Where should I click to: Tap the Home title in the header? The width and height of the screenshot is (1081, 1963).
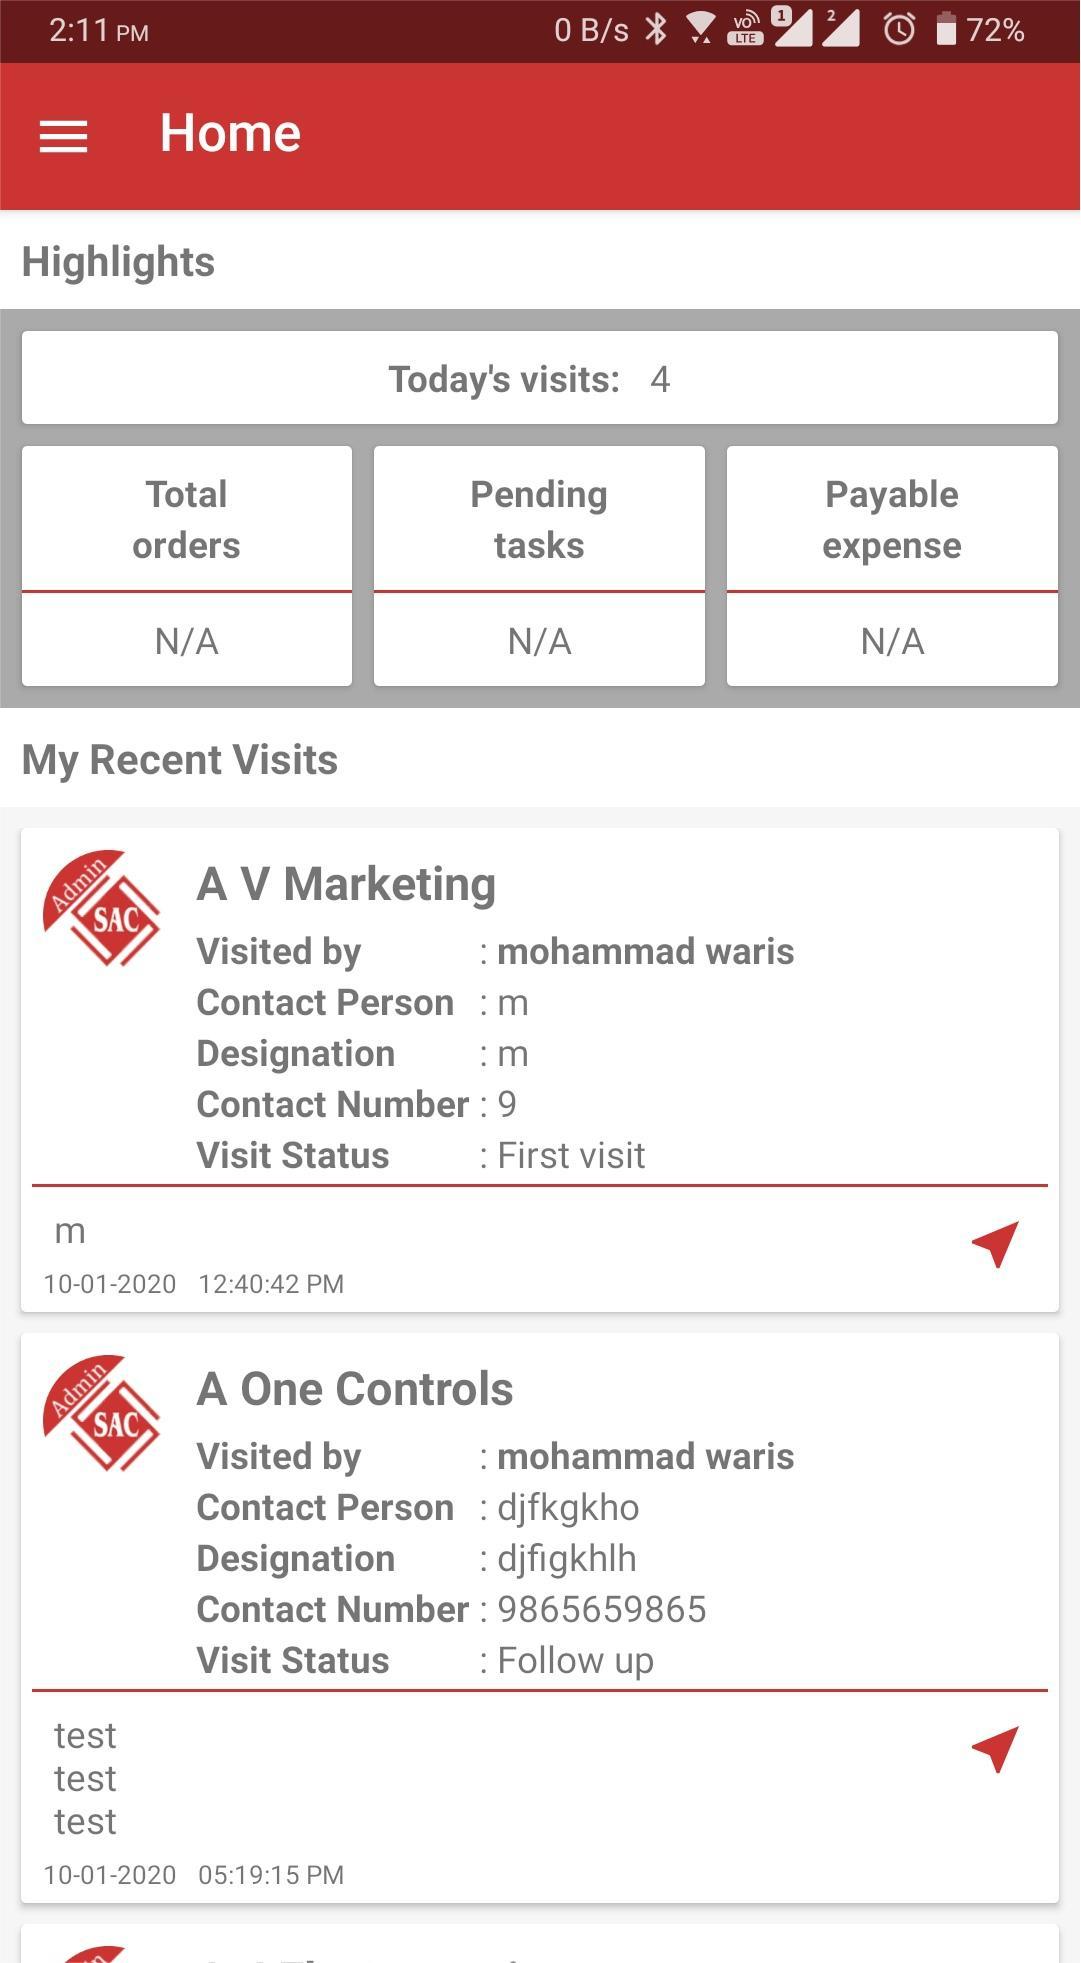click(230, 134)
